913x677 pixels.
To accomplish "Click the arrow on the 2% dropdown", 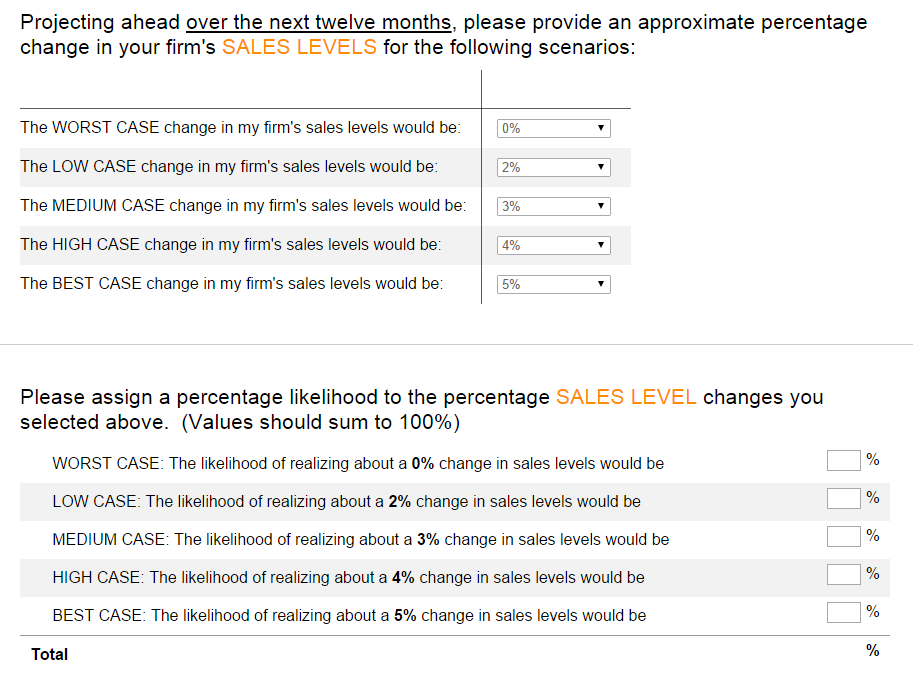I will point(600,167).
